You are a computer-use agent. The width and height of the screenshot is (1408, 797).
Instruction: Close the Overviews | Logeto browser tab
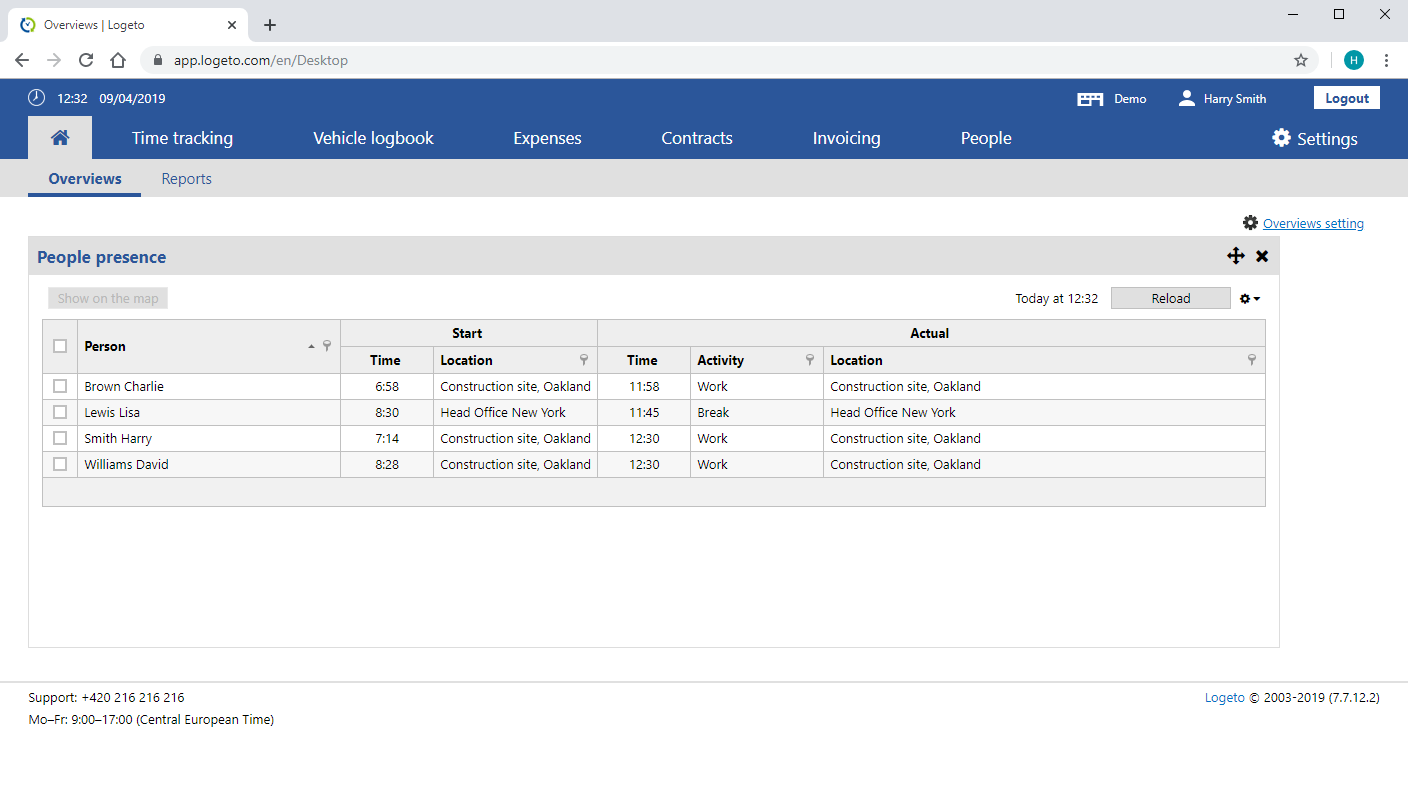(x=232, y=25)
